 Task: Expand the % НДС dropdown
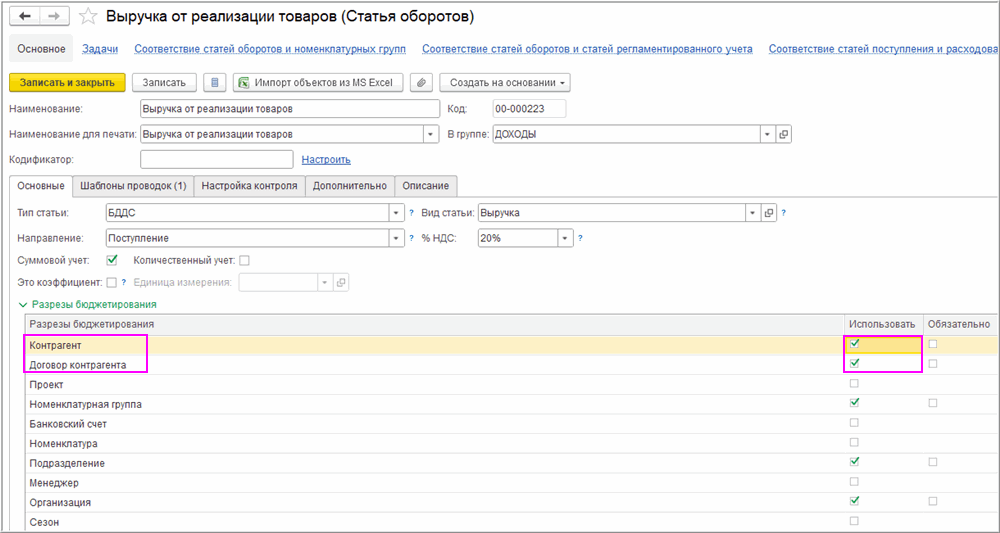tap(565, 238)
